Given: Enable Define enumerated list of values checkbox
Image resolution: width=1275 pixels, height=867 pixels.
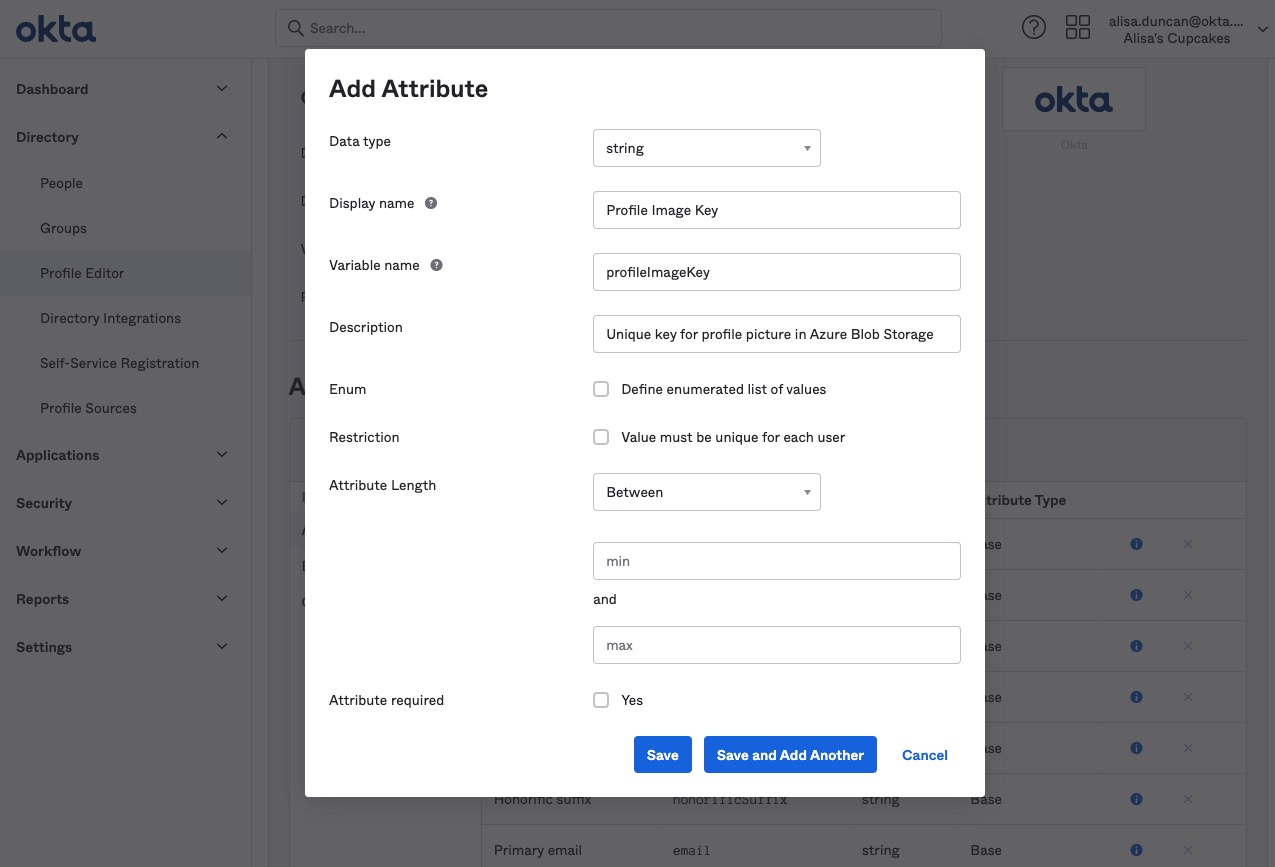Looking at the screenshot, I should [x=601, y=389].
